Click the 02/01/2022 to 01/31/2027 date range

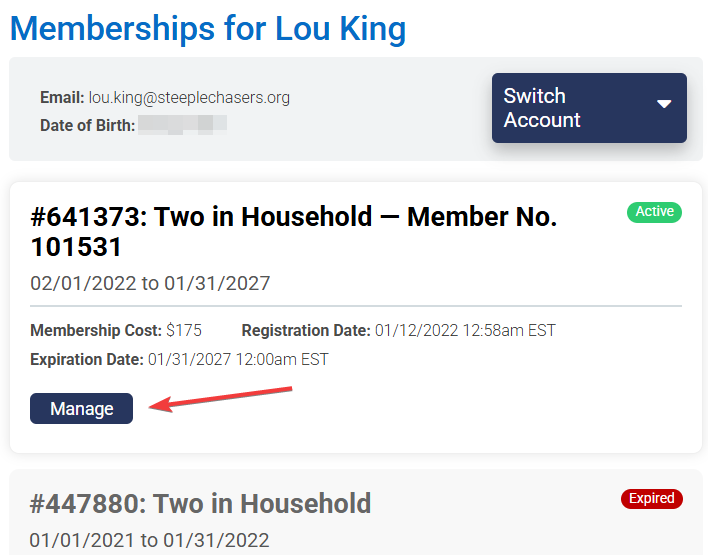tap(150, 283)
